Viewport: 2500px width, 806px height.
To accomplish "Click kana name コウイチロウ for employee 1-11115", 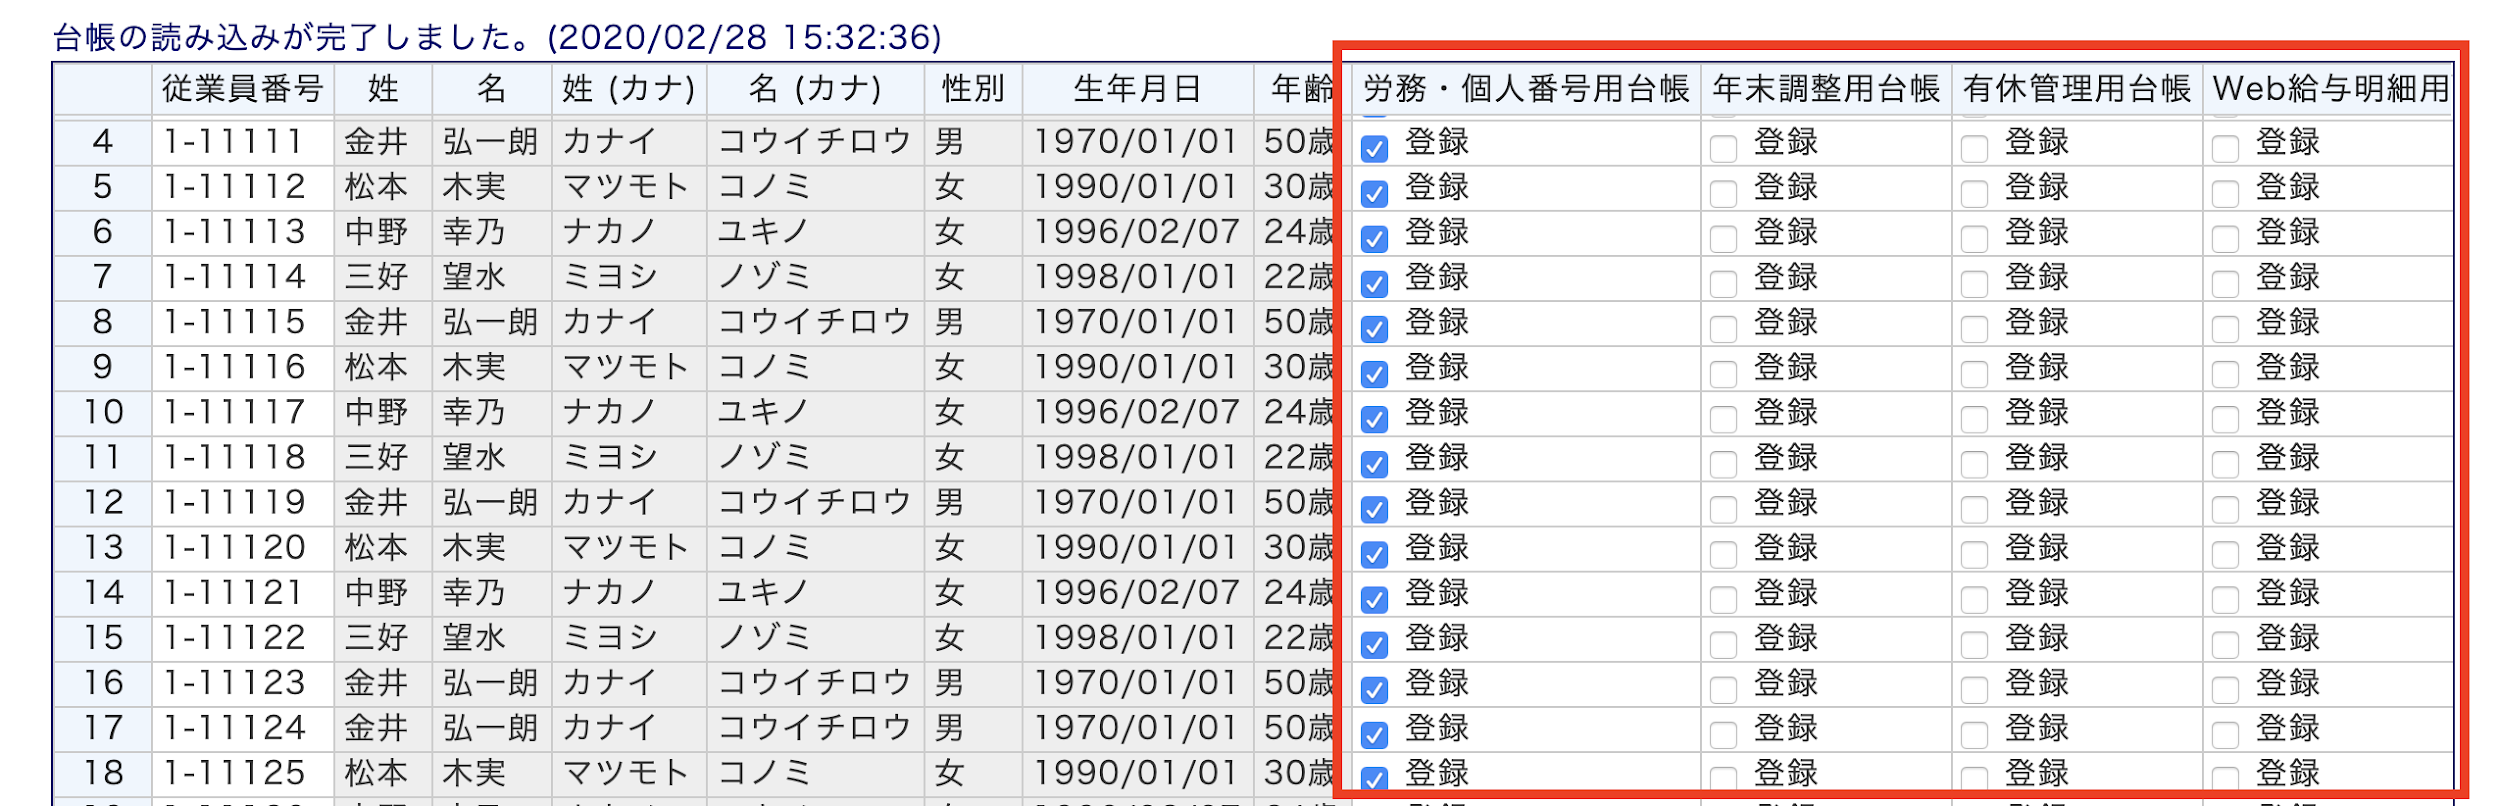I will [815, 322].
